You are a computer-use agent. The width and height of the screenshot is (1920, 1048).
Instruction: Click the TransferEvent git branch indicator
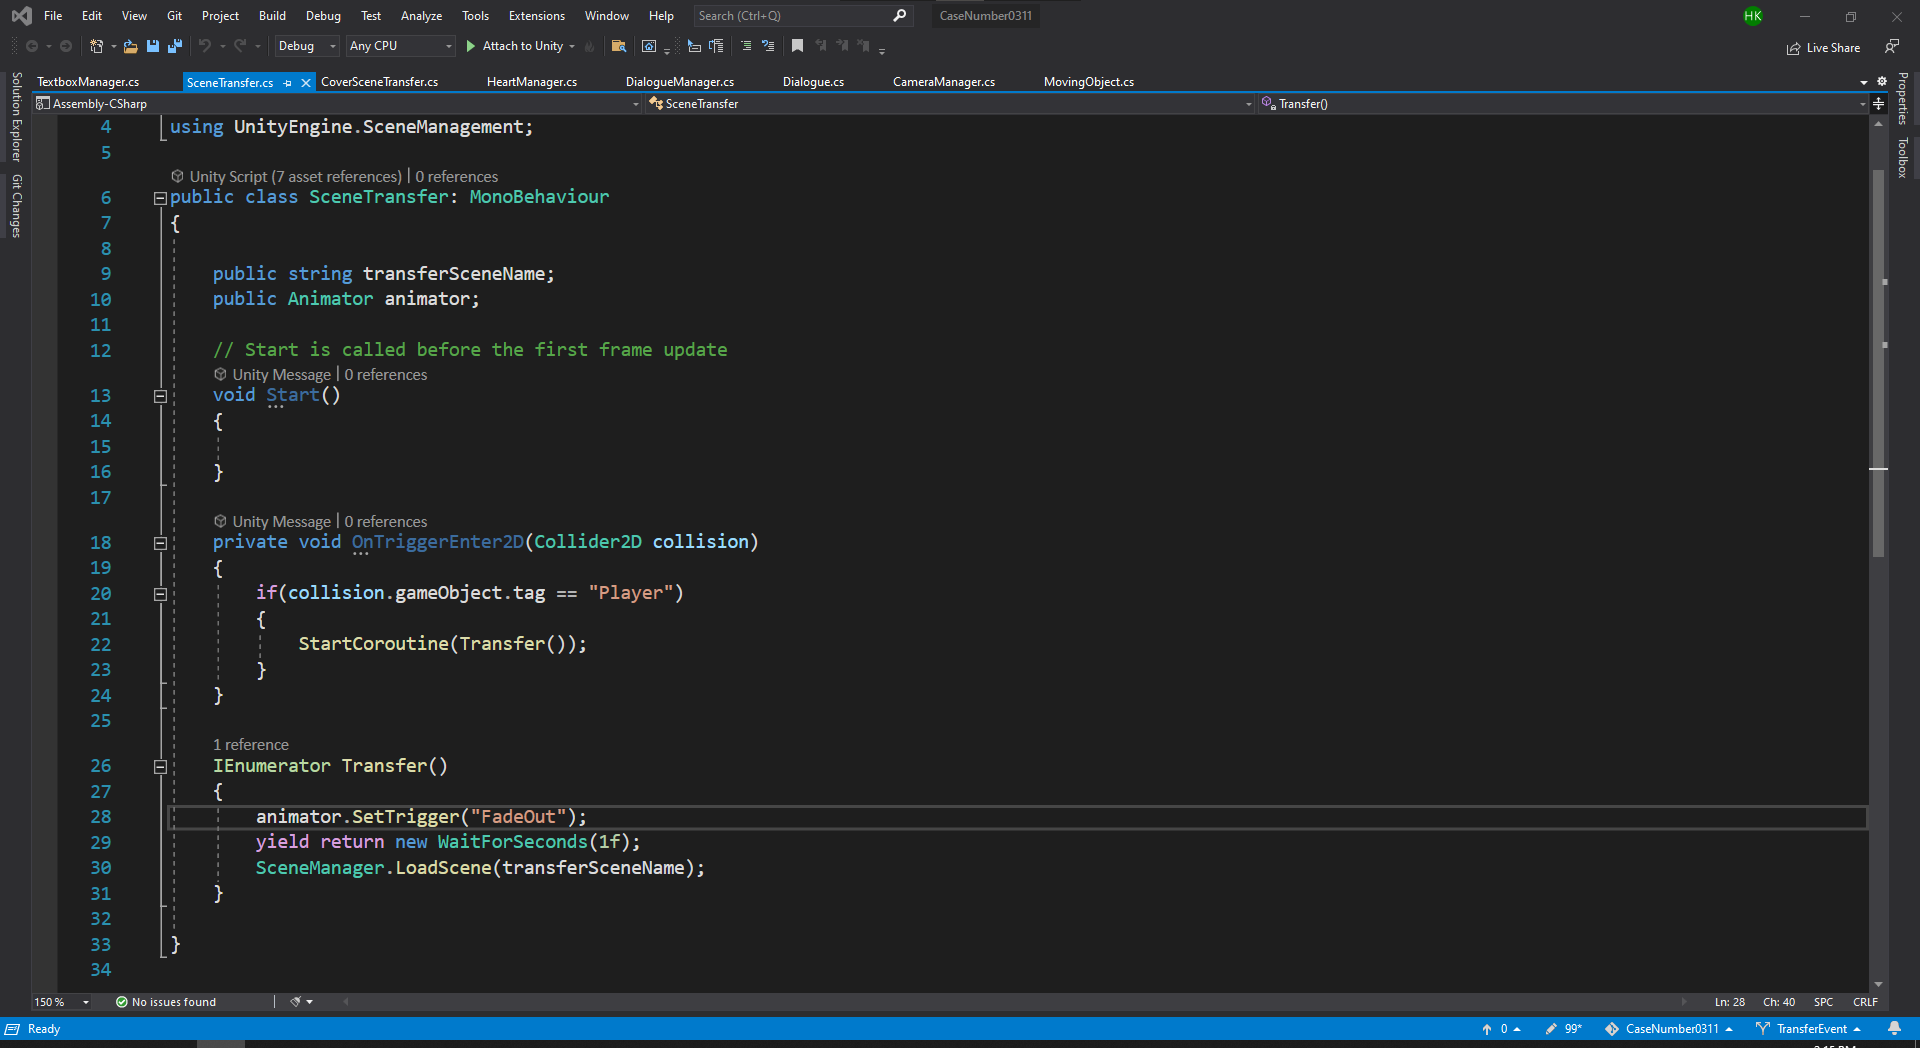tap(1808, 1029)
